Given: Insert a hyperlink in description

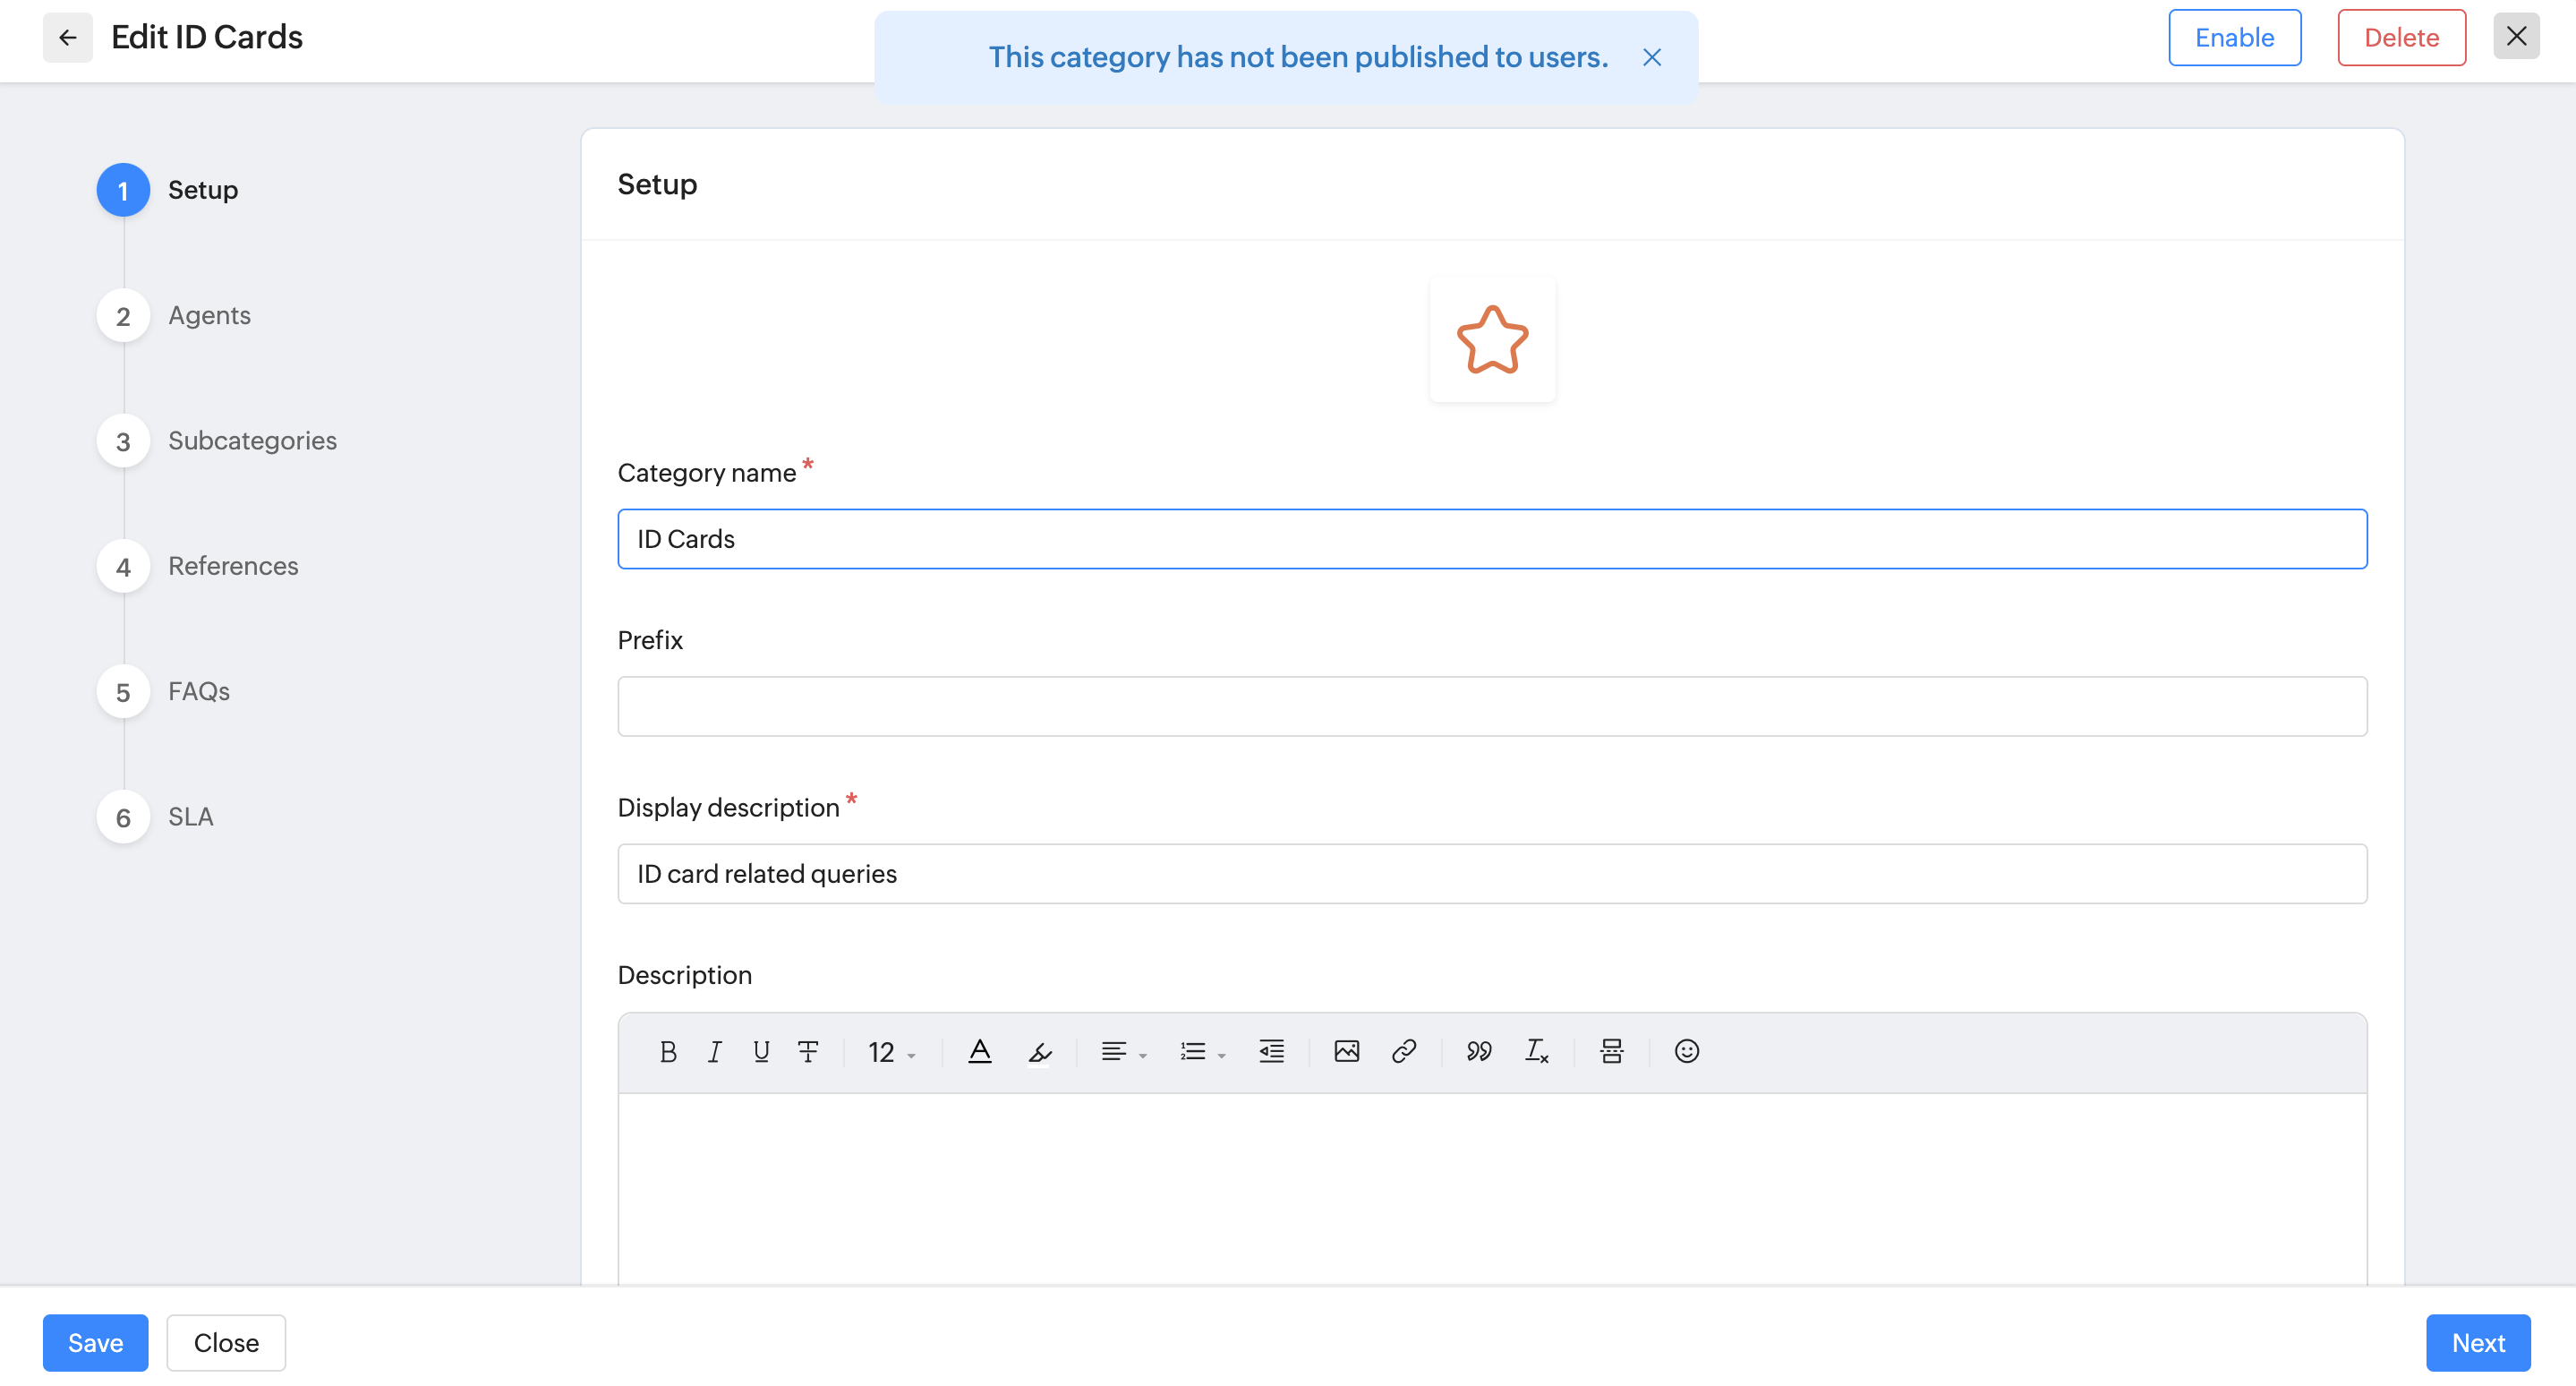Looking at the screenshot, I should coord(1403,1051).
